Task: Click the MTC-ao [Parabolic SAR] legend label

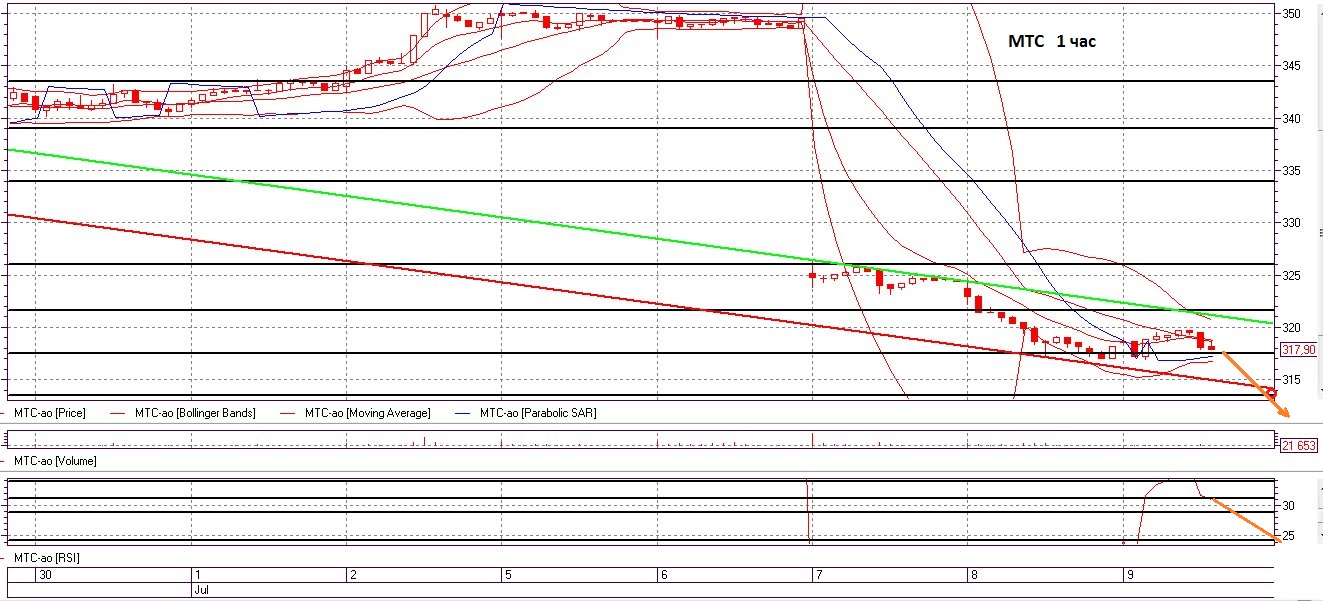Action: [x=538, y=413]
